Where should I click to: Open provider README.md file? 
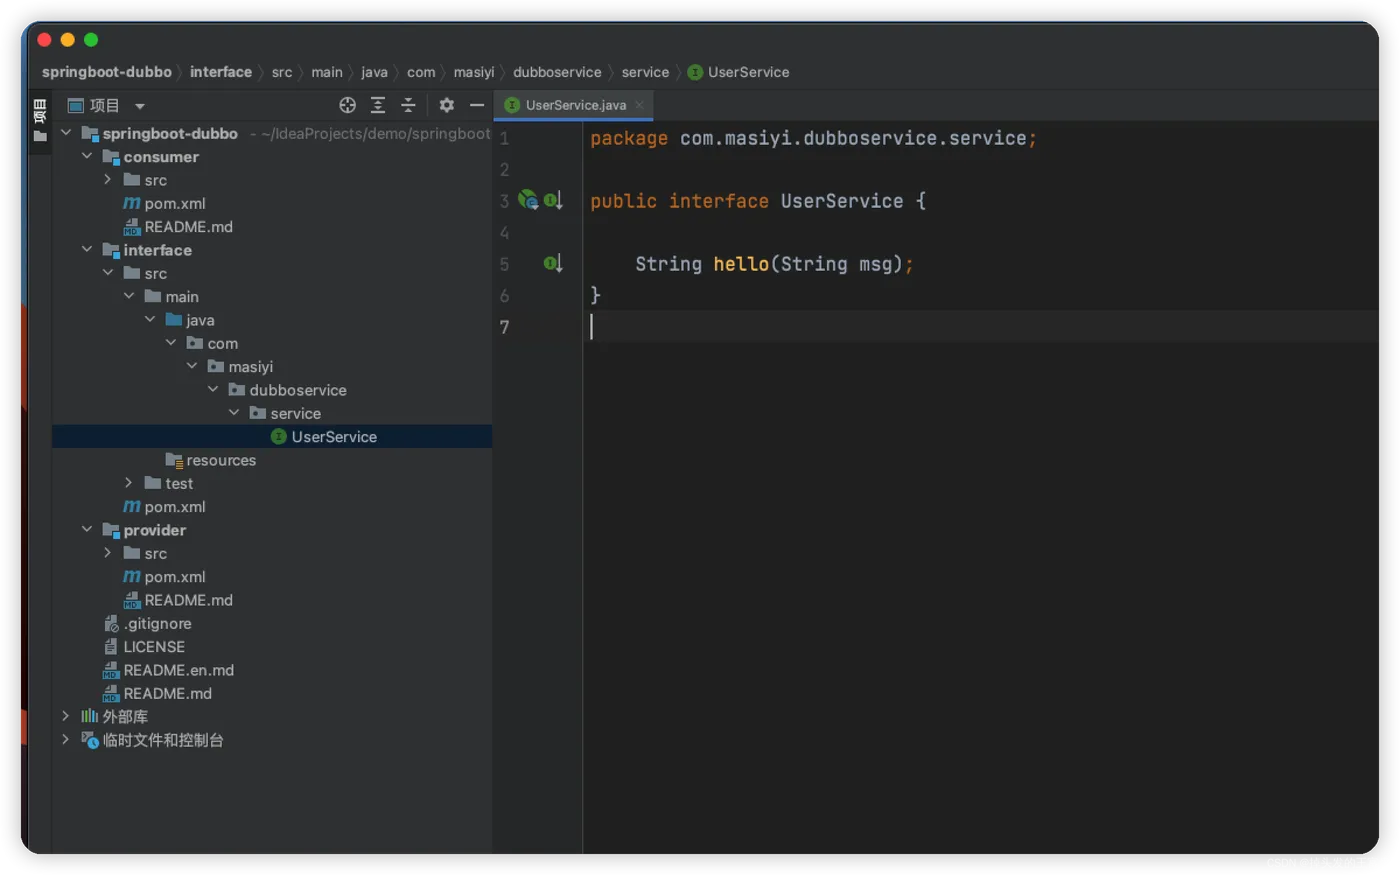click(x=178, y=600)
